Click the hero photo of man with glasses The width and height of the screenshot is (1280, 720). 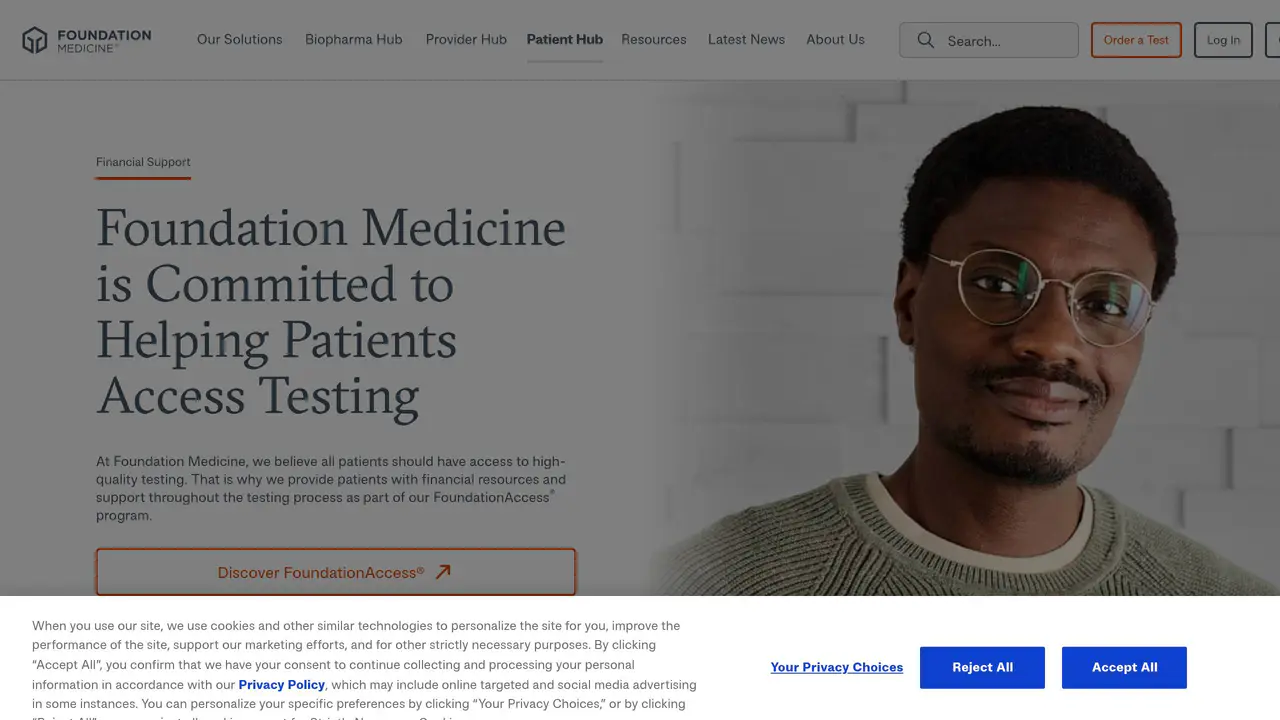coord(965,338)
